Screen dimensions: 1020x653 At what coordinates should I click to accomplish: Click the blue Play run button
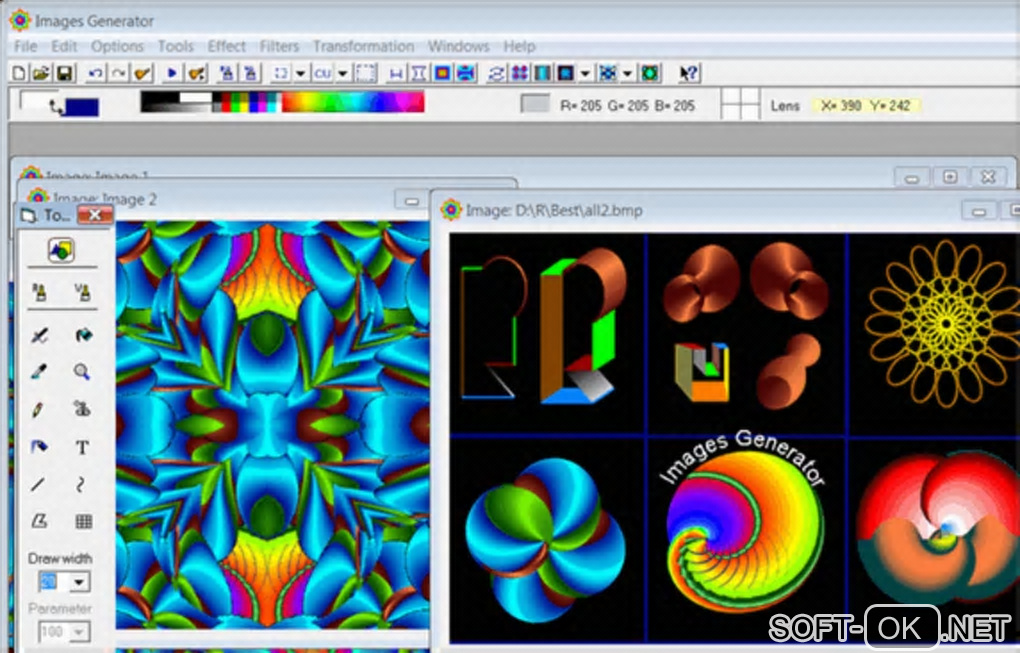point(172,73)
